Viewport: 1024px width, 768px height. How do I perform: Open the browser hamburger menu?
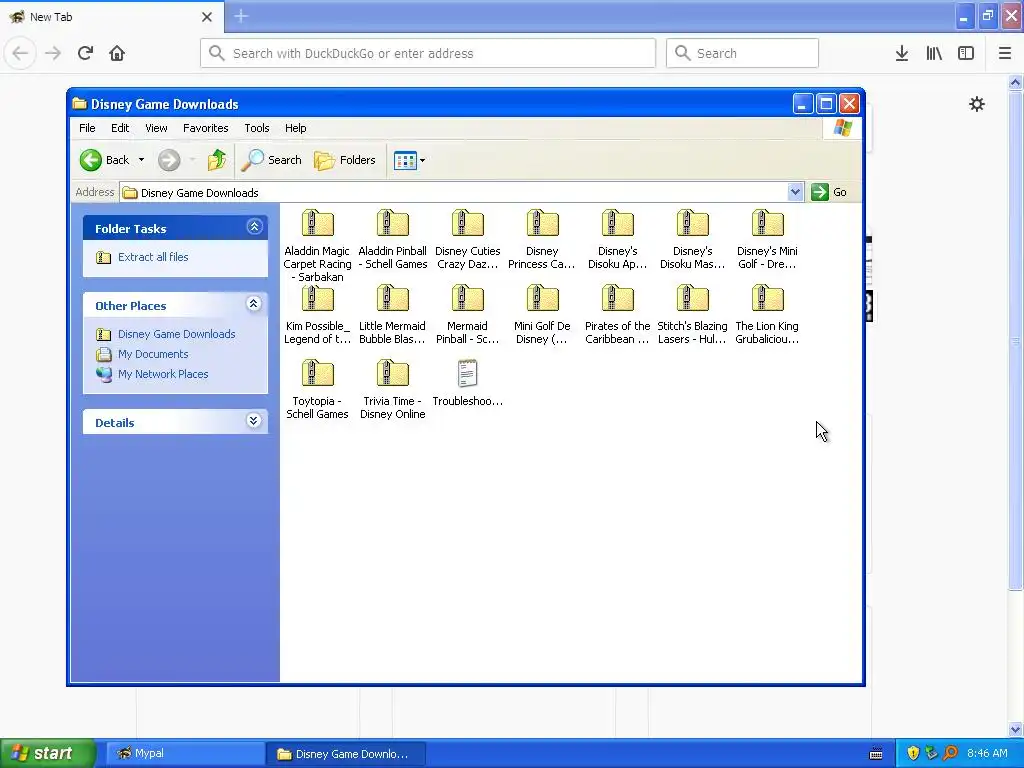coord(1005,53)
